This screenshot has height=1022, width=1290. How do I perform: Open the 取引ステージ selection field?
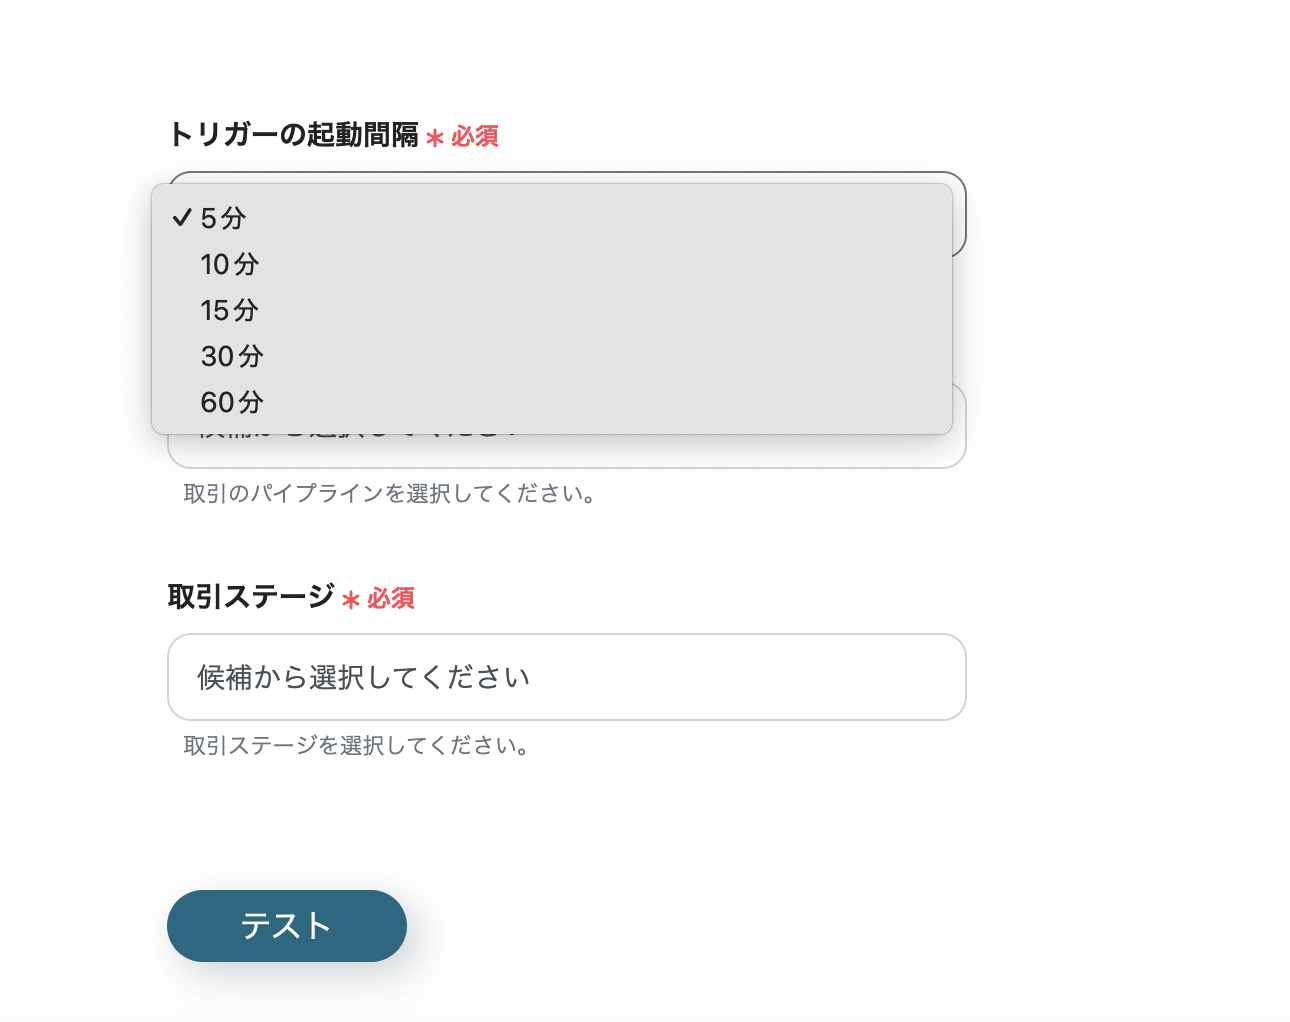click(567, 677)
